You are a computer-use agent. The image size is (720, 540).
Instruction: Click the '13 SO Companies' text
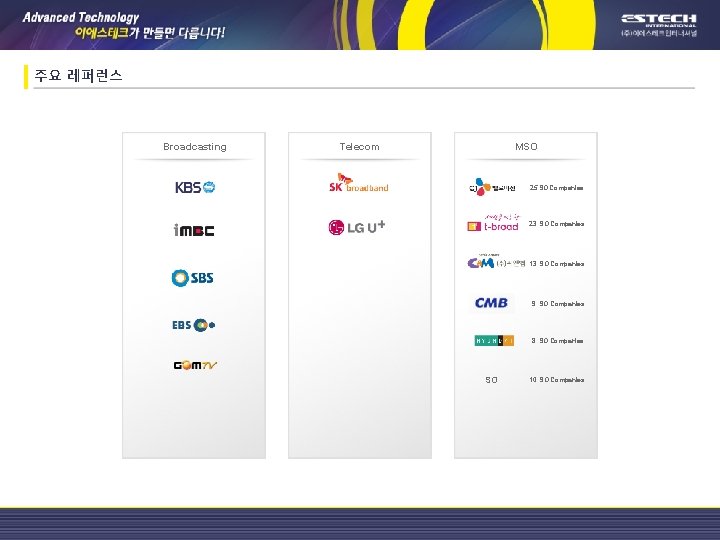coord(557,264)
